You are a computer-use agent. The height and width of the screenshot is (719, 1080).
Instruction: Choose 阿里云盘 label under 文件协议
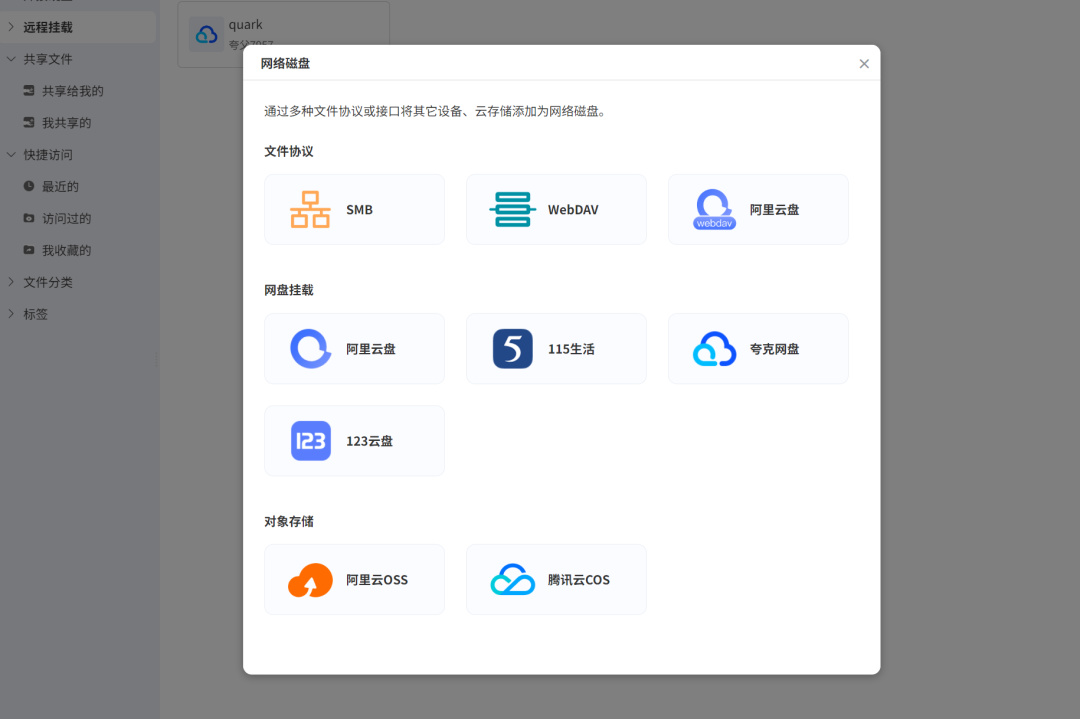tap(774, 209)
